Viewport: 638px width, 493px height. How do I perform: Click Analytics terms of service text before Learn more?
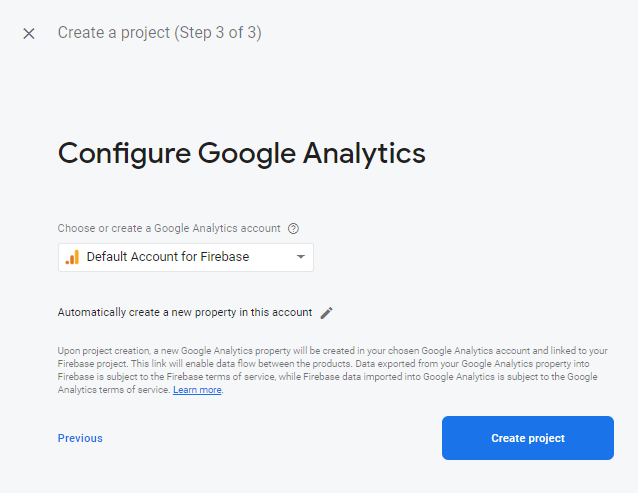(x=114, y=390)
